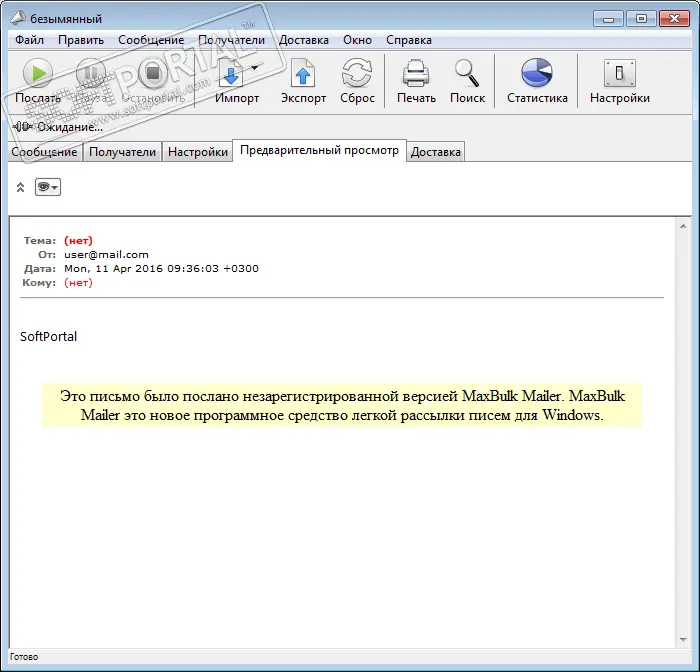Click the green Послать (Send) icon
The height and width of the screenshot is (672, 700).
37,74
